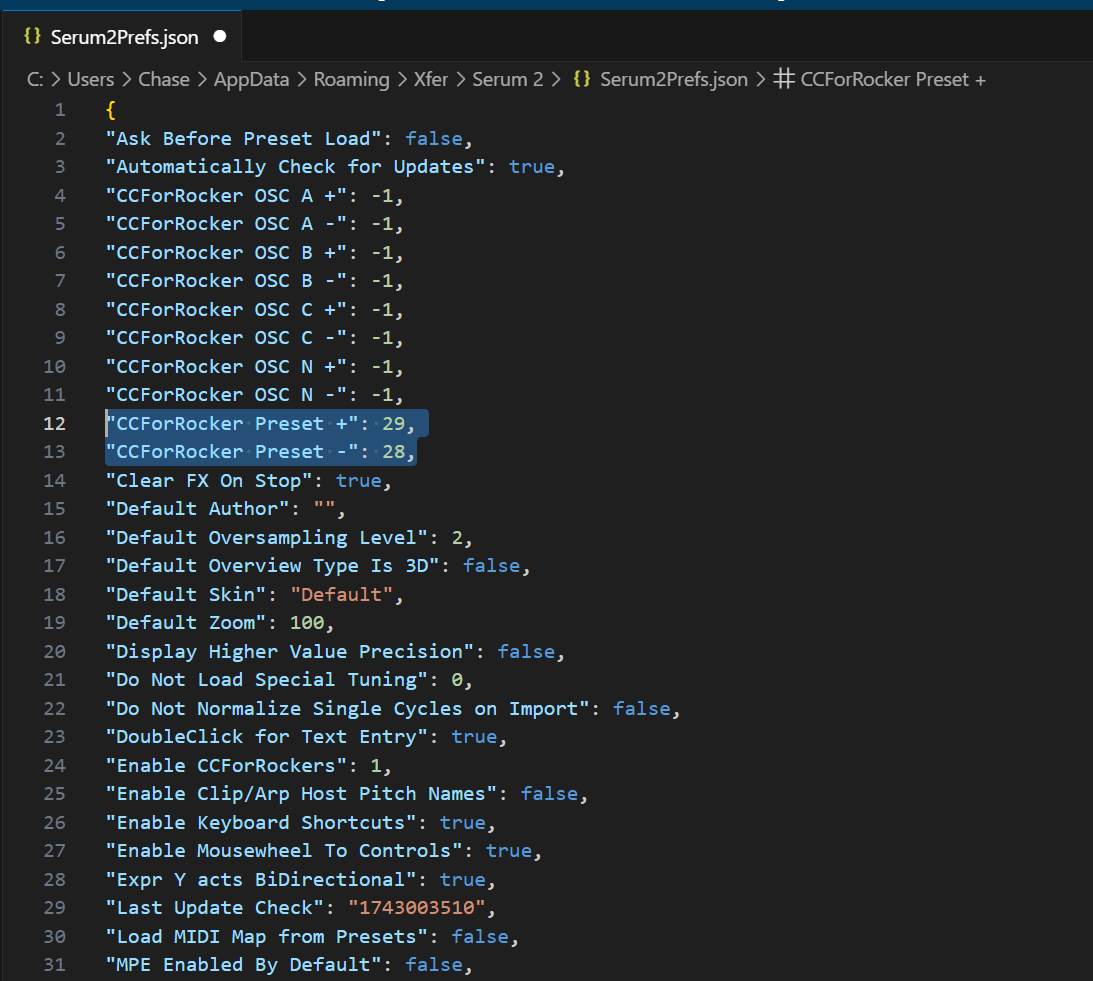
Task: Click the true value of Automatically Check for Updates
Action: point(532,167)
